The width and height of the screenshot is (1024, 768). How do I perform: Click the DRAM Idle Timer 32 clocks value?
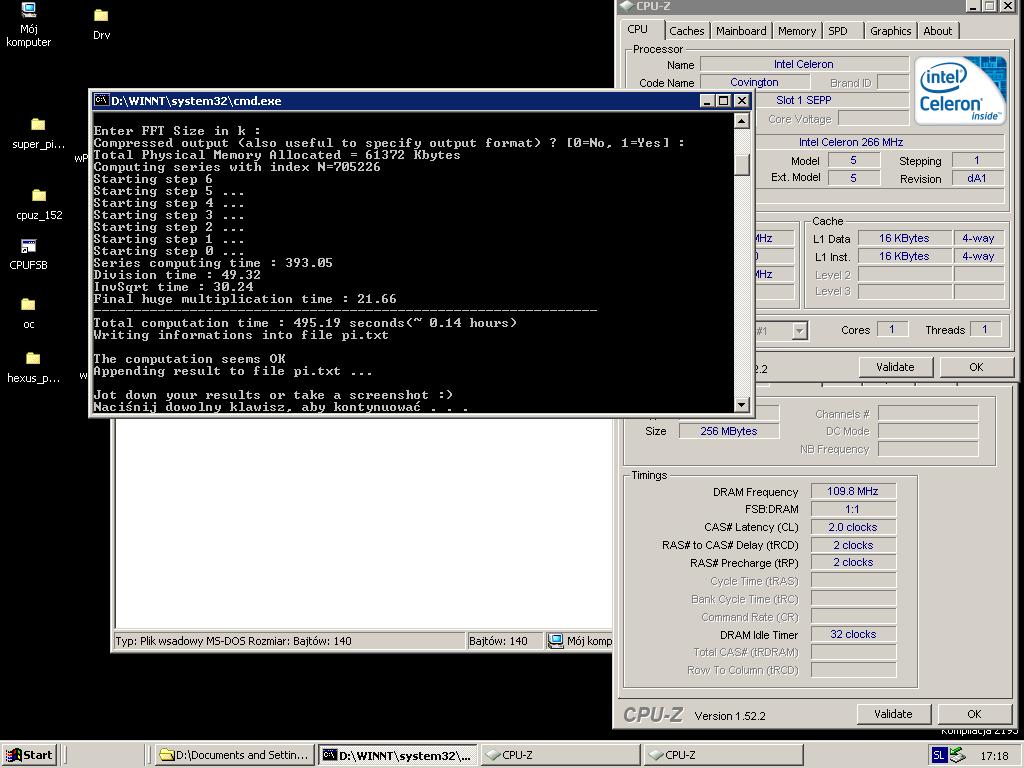[853, 634]
